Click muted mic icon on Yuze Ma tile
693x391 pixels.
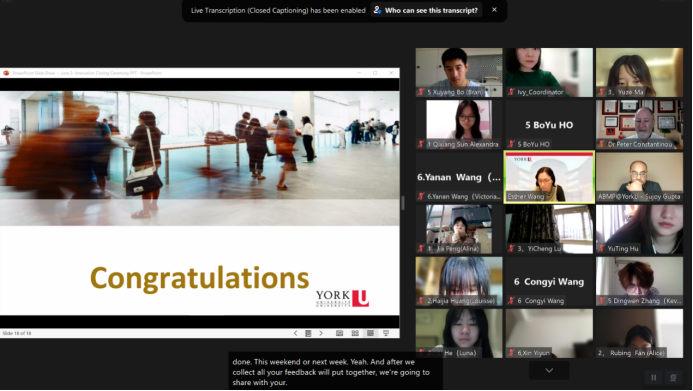(602, 92)
